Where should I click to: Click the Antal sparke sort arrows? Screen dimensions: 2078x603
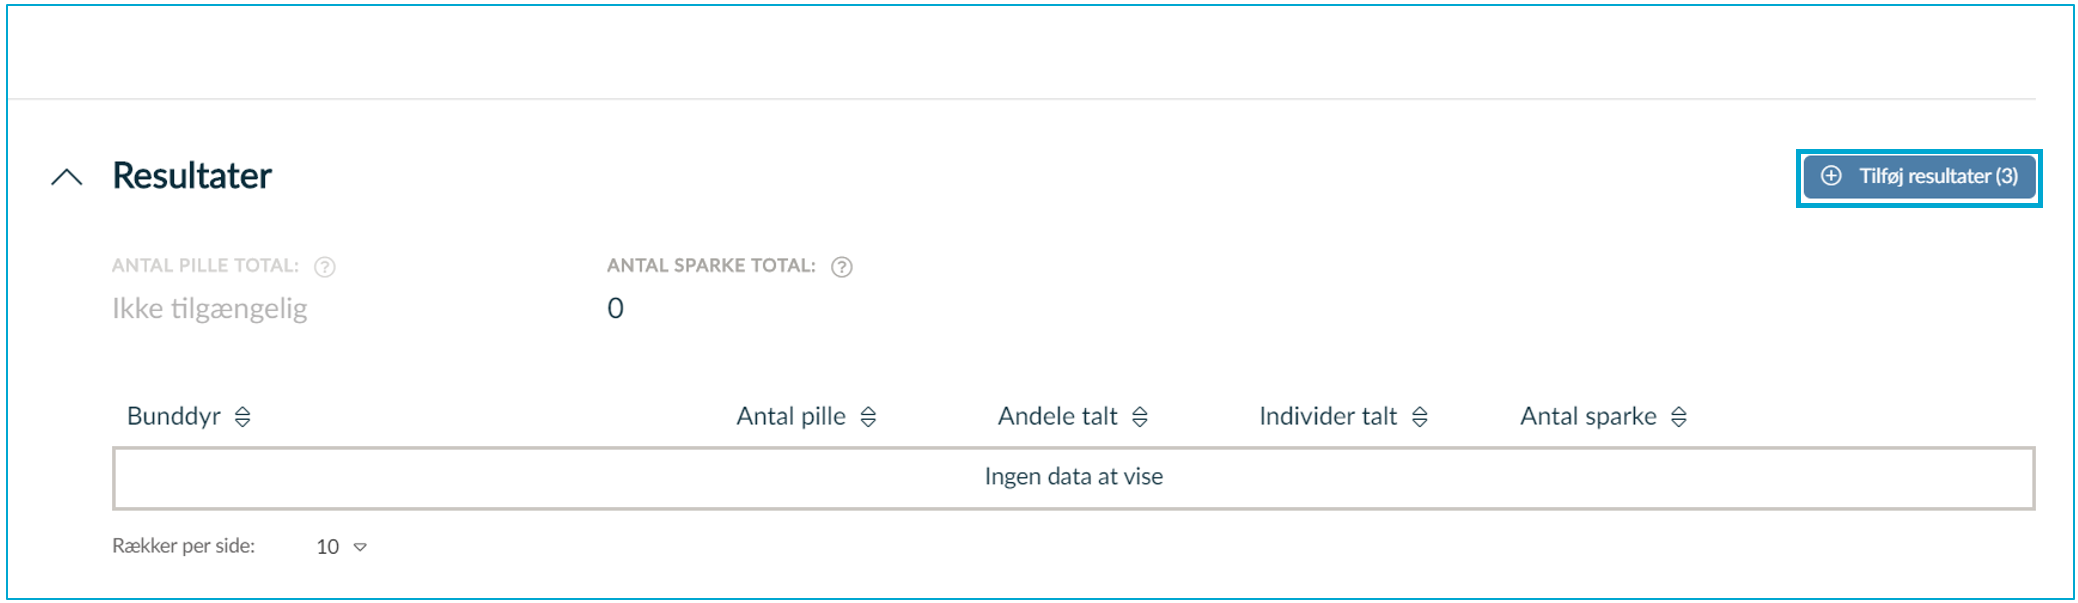pos(1679,417)
